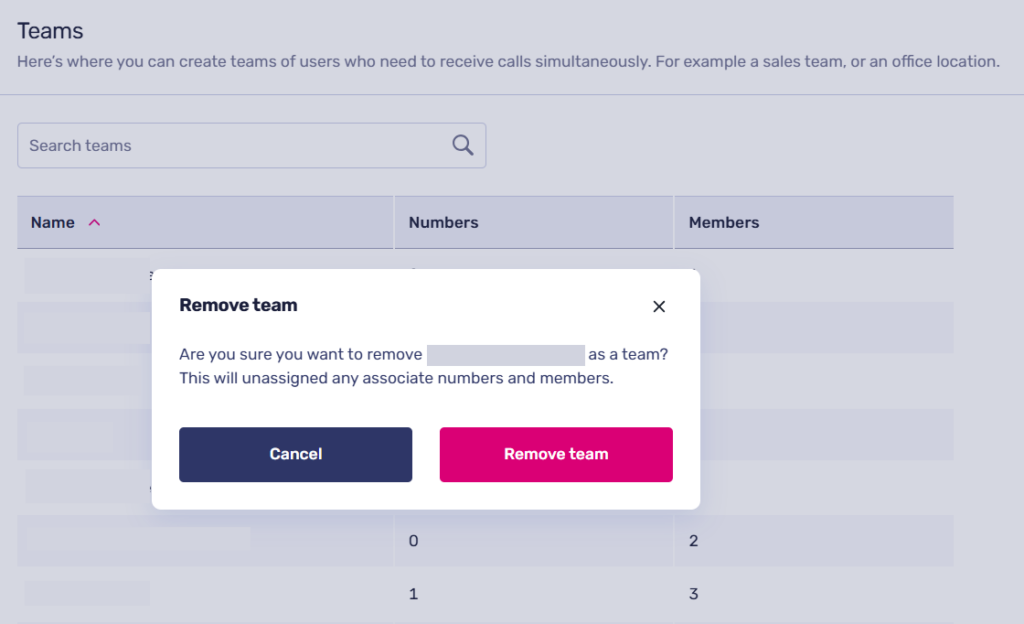
Task: Click the Teams description text
Action: (508, 62)
